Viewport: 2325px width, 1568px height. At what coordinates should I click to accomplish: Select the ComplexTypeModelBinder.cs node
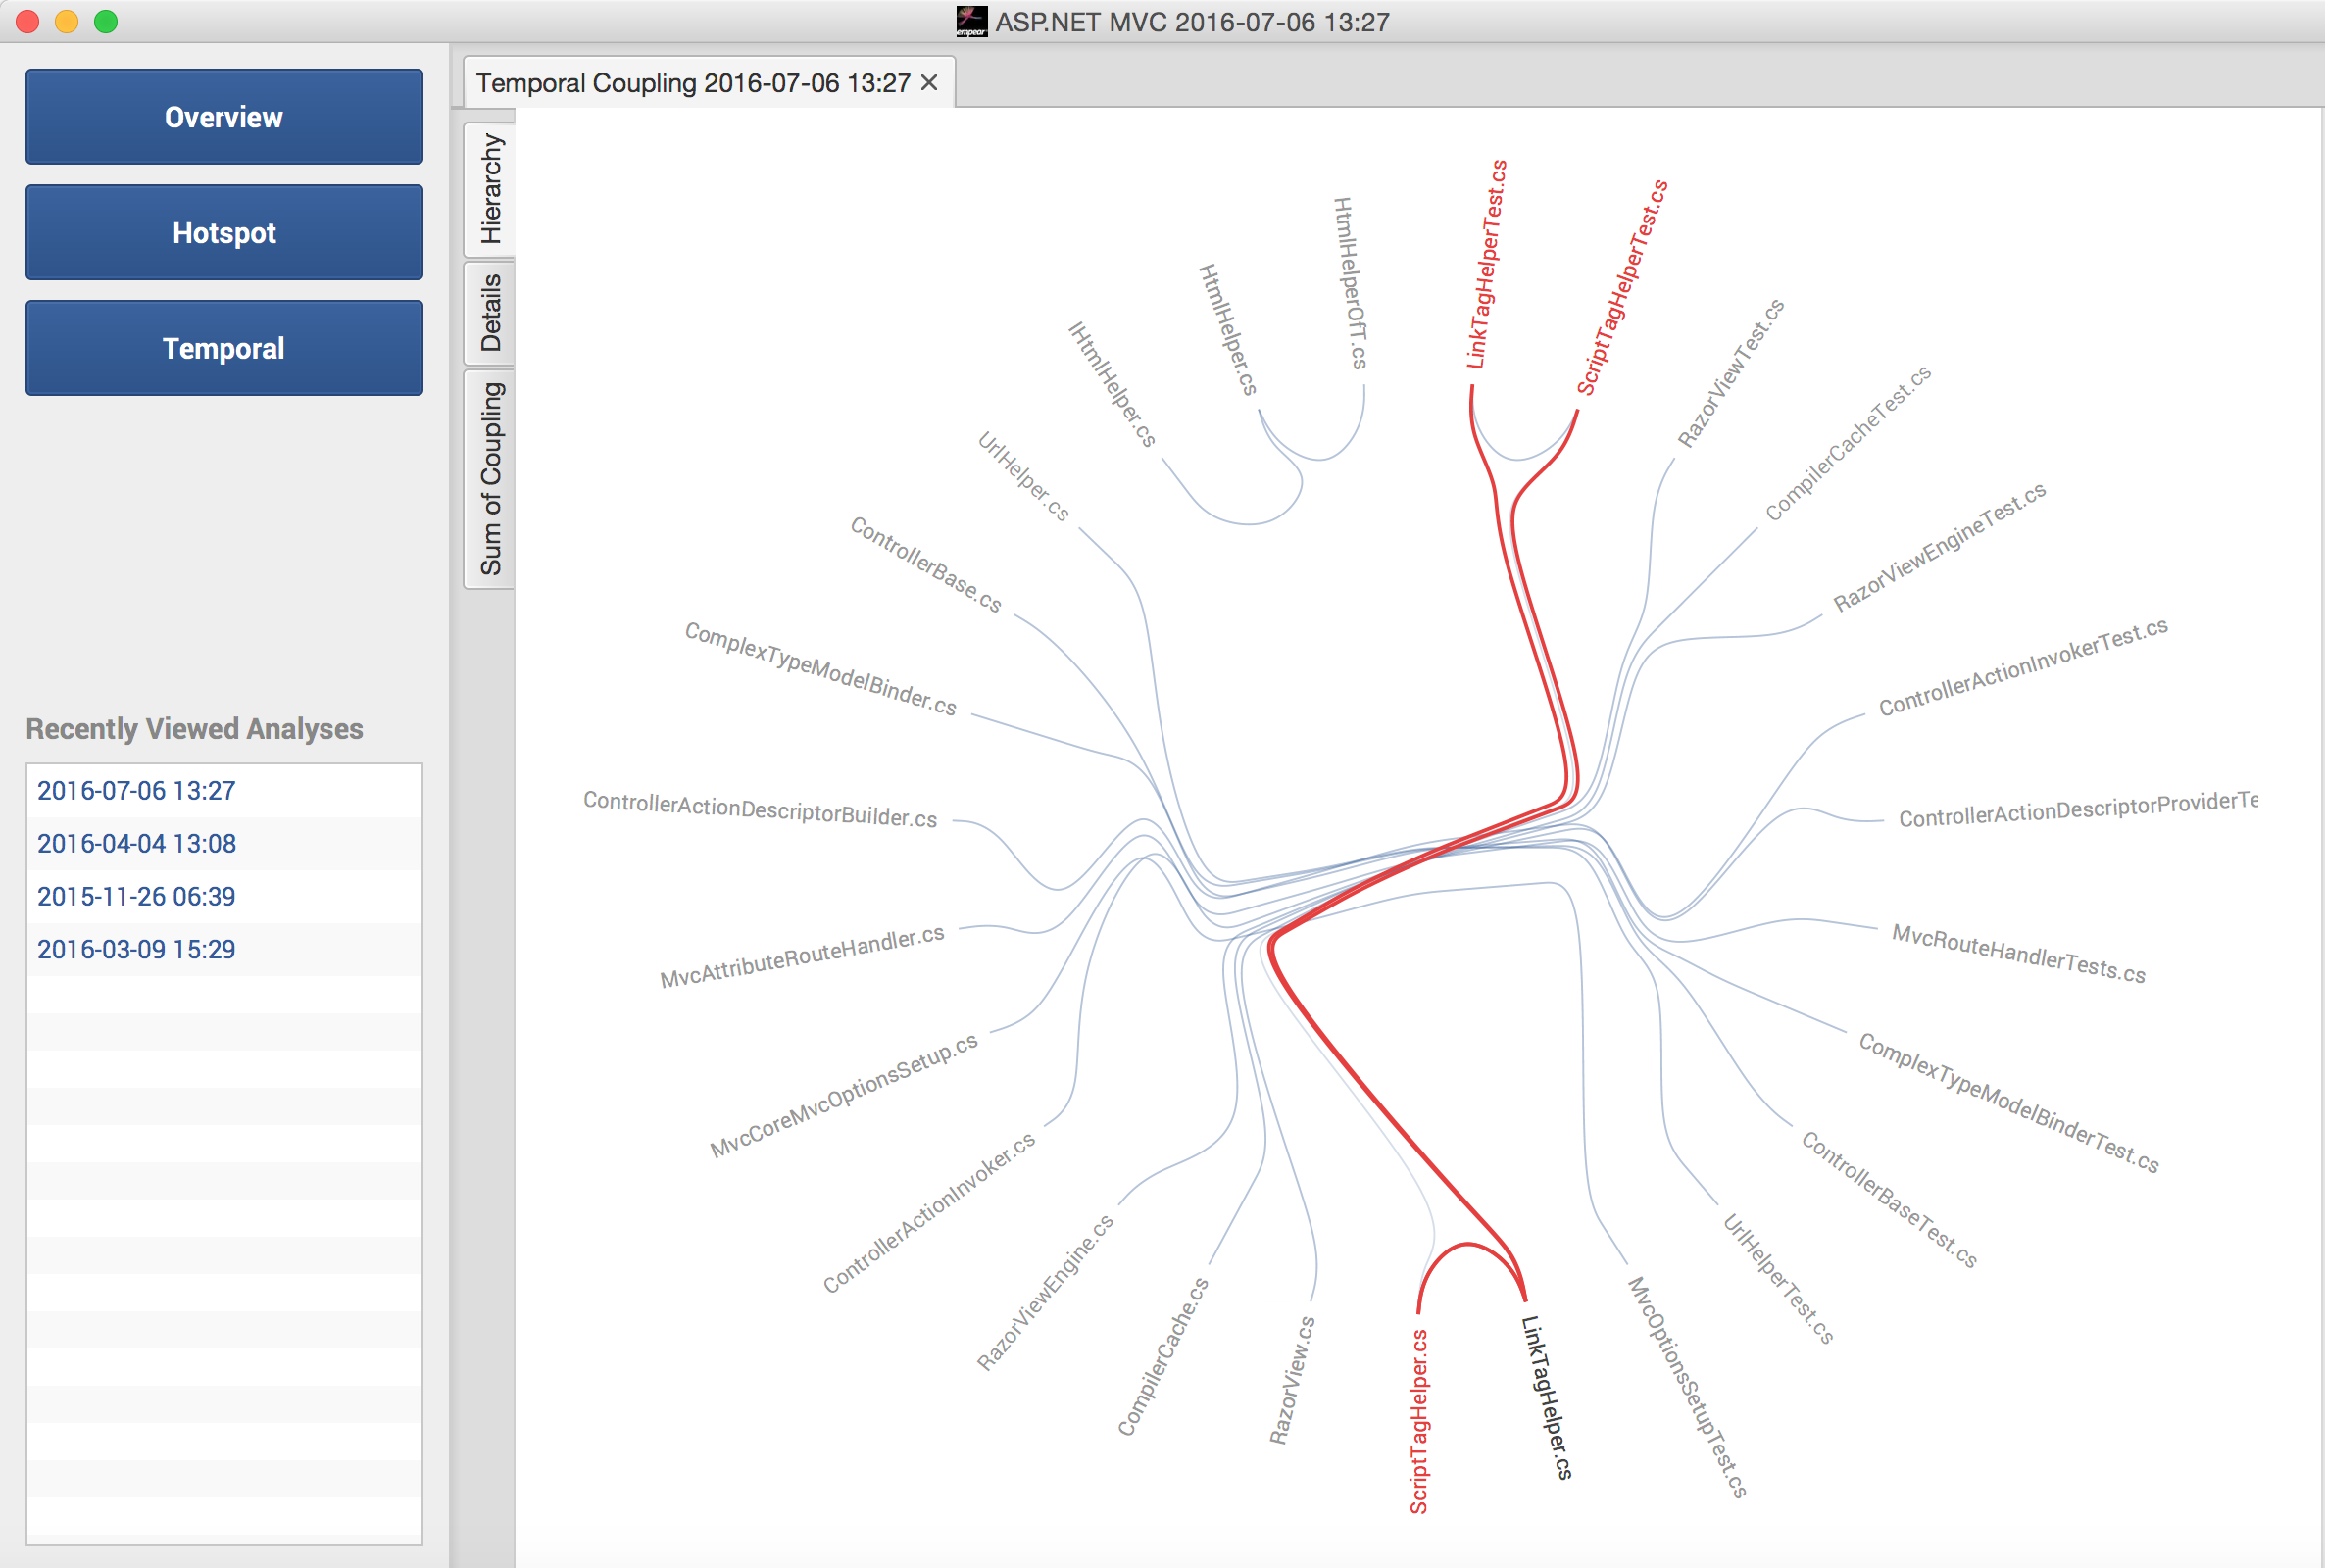click(820, 669)
